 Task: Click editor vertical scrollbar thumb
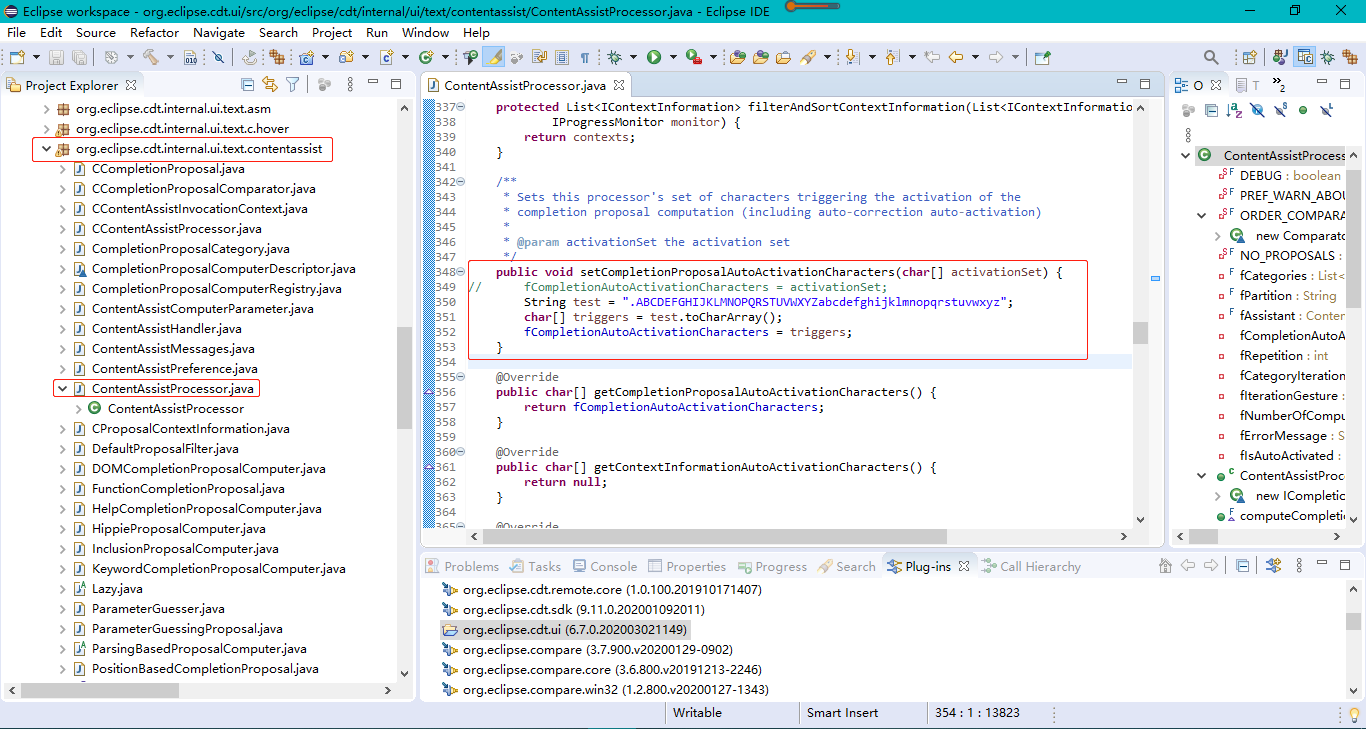1140,333
